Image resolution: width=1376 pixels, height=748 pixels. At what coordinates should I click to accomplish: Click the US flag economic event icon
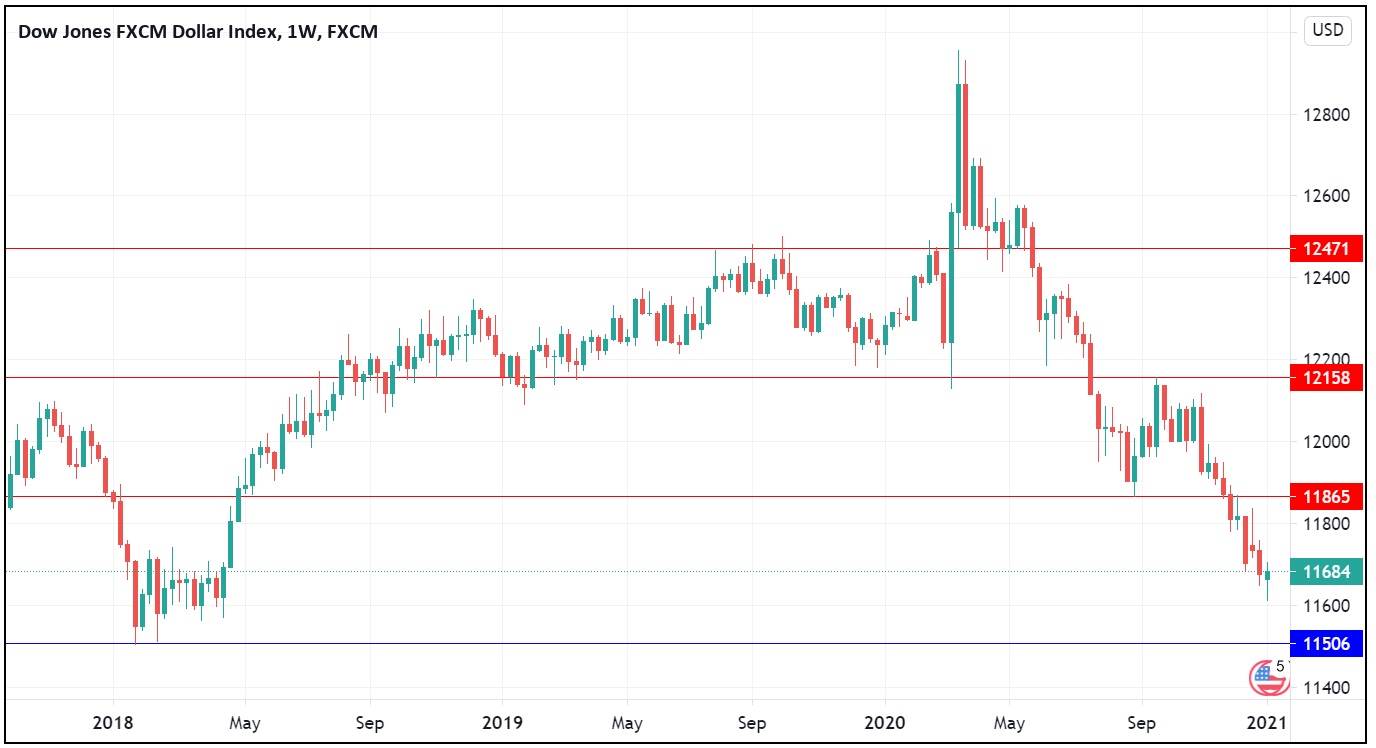[x=1268, y=678]
